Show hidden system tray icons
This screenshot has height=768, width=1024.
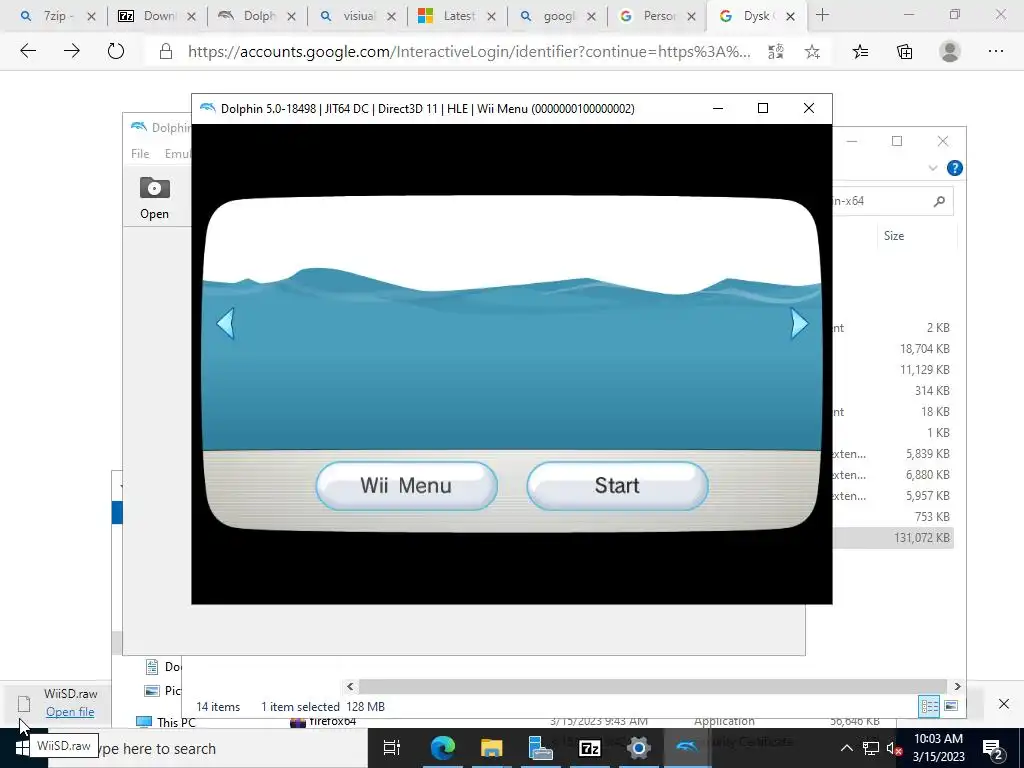[x=846, y=748]
